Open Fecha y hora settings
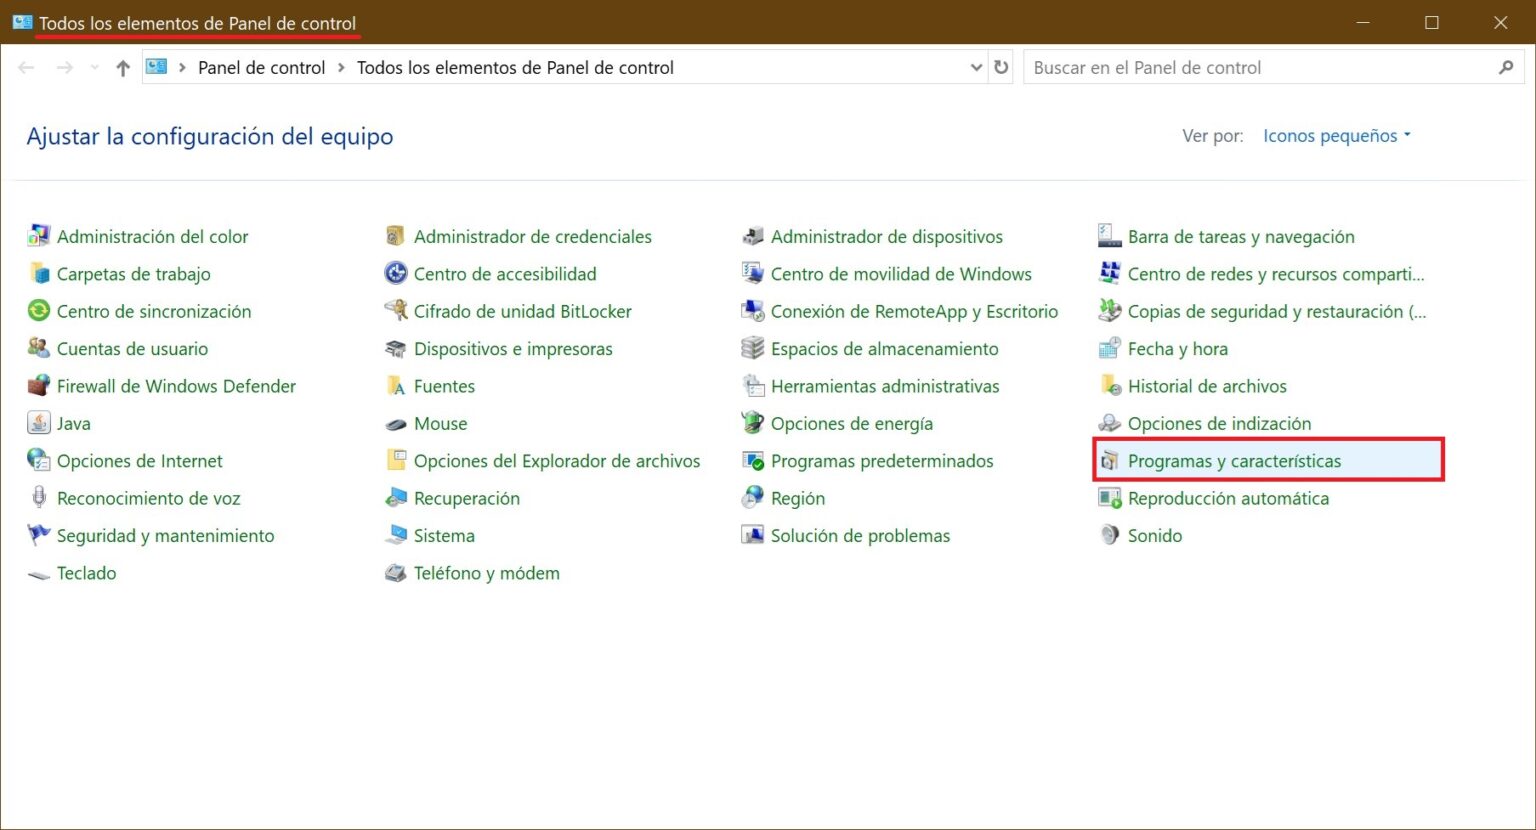The image size is (1536, 830). (1178, 348)
